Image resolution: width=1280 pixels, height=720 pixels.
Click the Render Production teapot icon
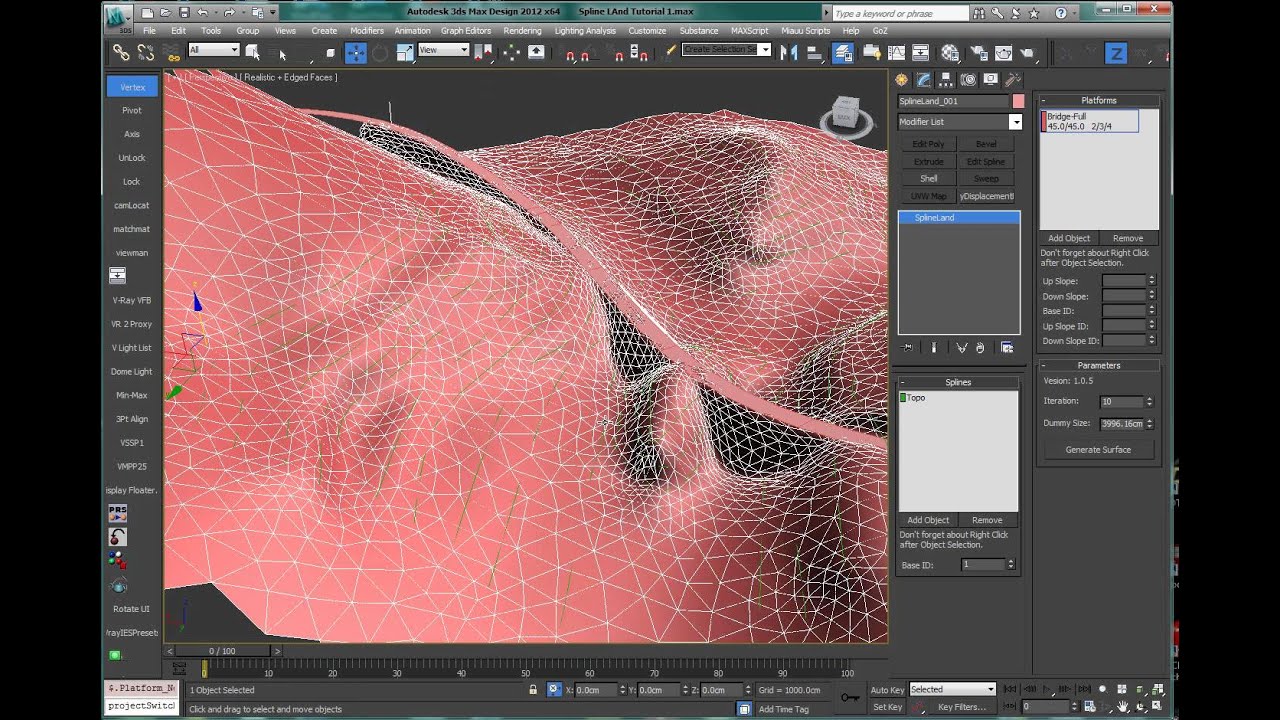(x=1026, y=52)
